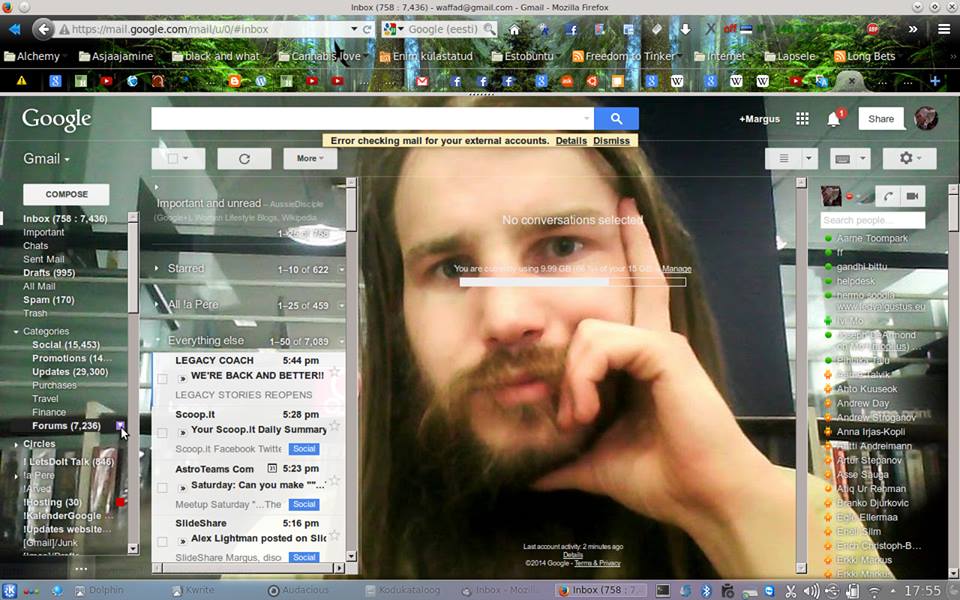The image size is (960, 600).
Task: Star the LEGACY COACH email
Action: coord(334,372)
